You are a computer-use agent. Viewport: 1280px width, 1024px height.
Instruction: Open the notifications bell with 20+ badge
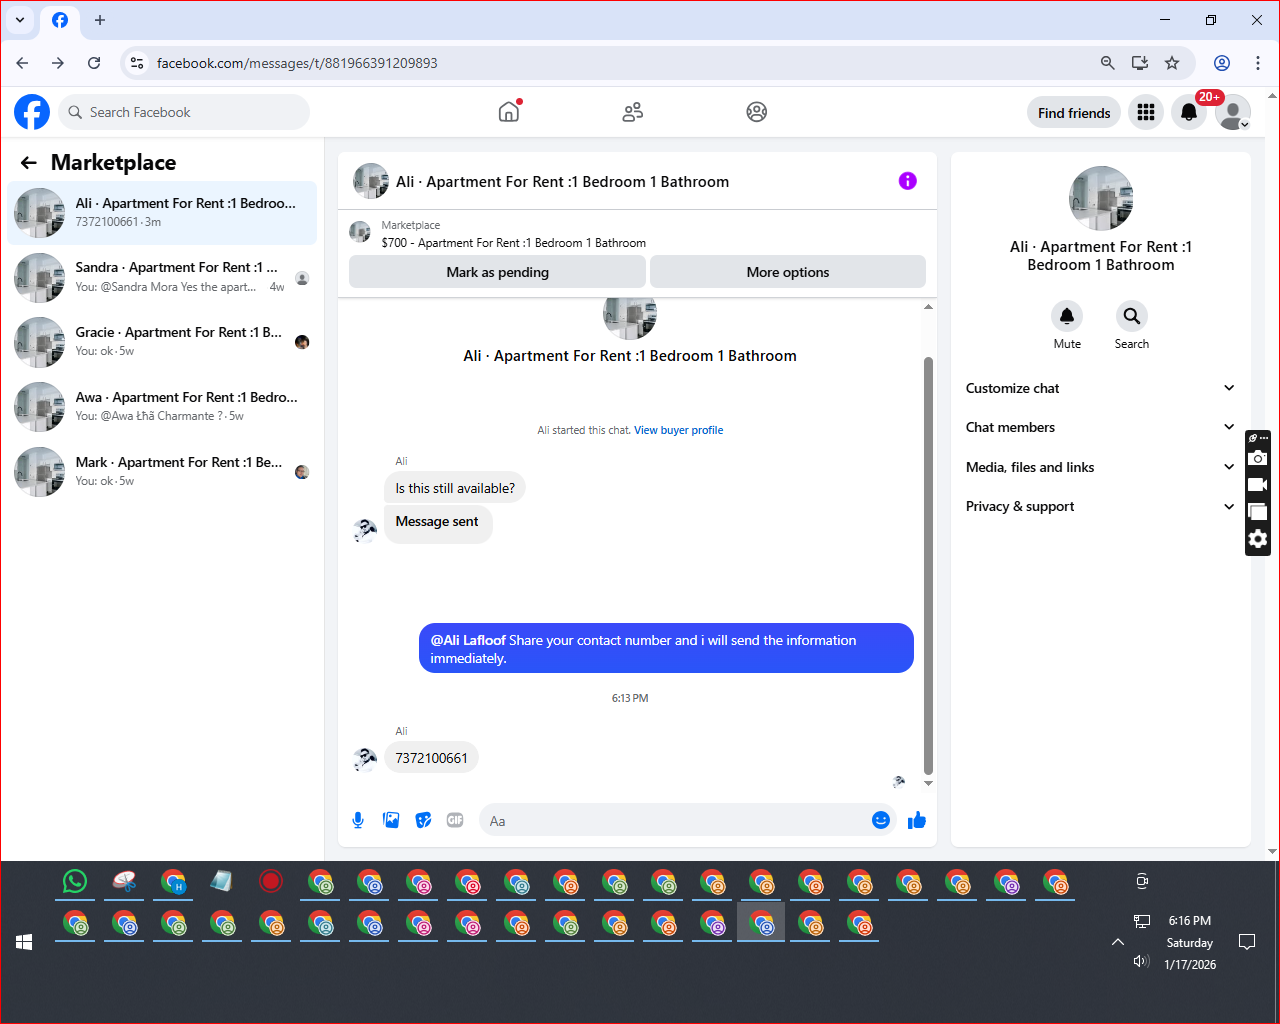1189,112
